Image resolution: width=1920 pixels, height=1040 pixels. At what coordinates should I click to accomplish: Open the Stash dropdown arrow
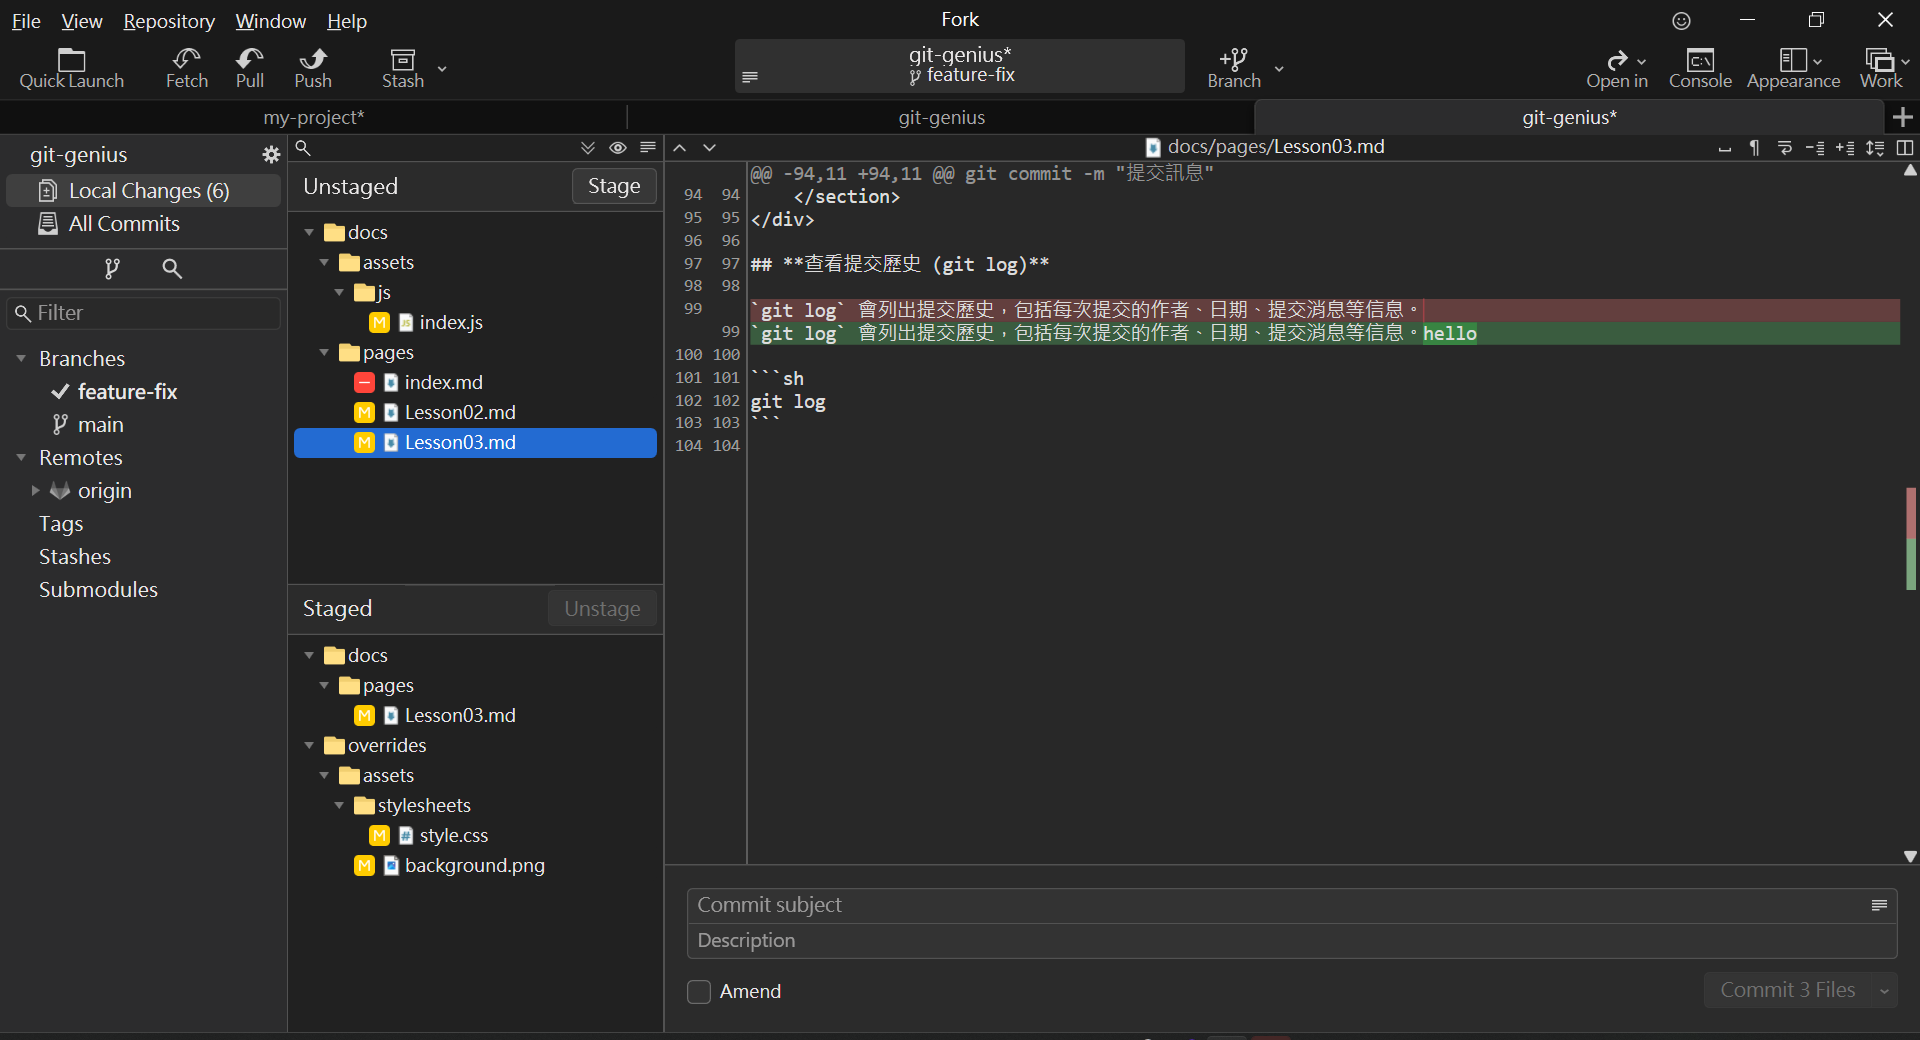pos(442,68)
